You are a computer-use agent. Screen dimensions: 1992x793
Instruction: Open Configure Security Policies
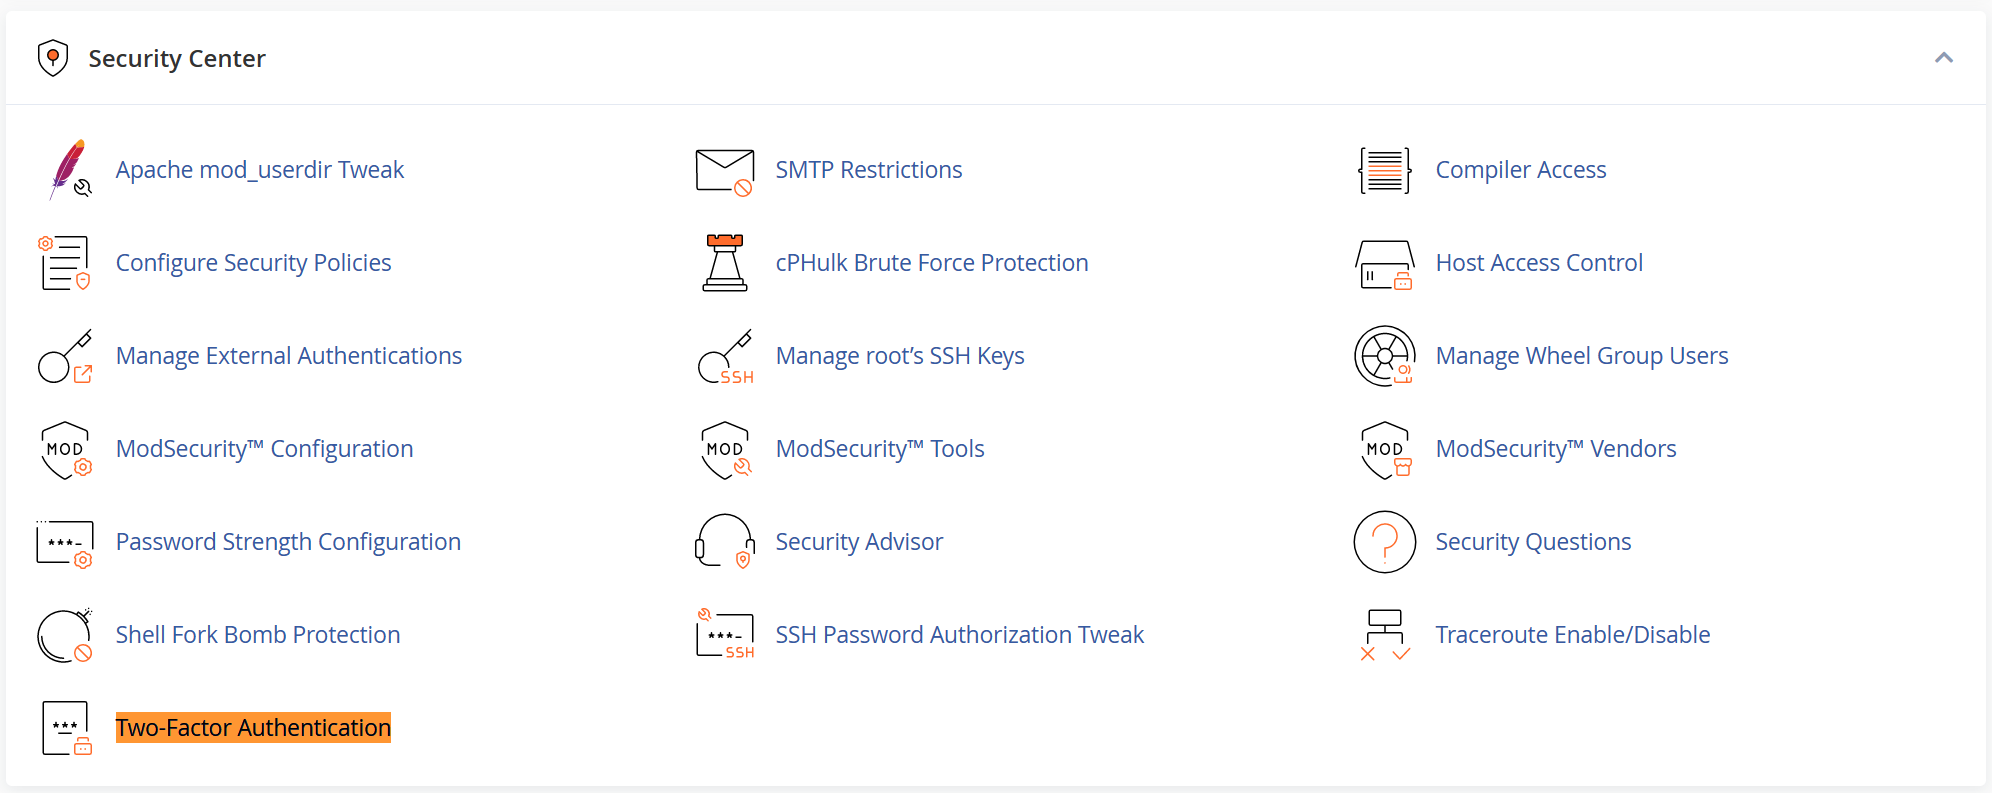[x=253, y=263]
